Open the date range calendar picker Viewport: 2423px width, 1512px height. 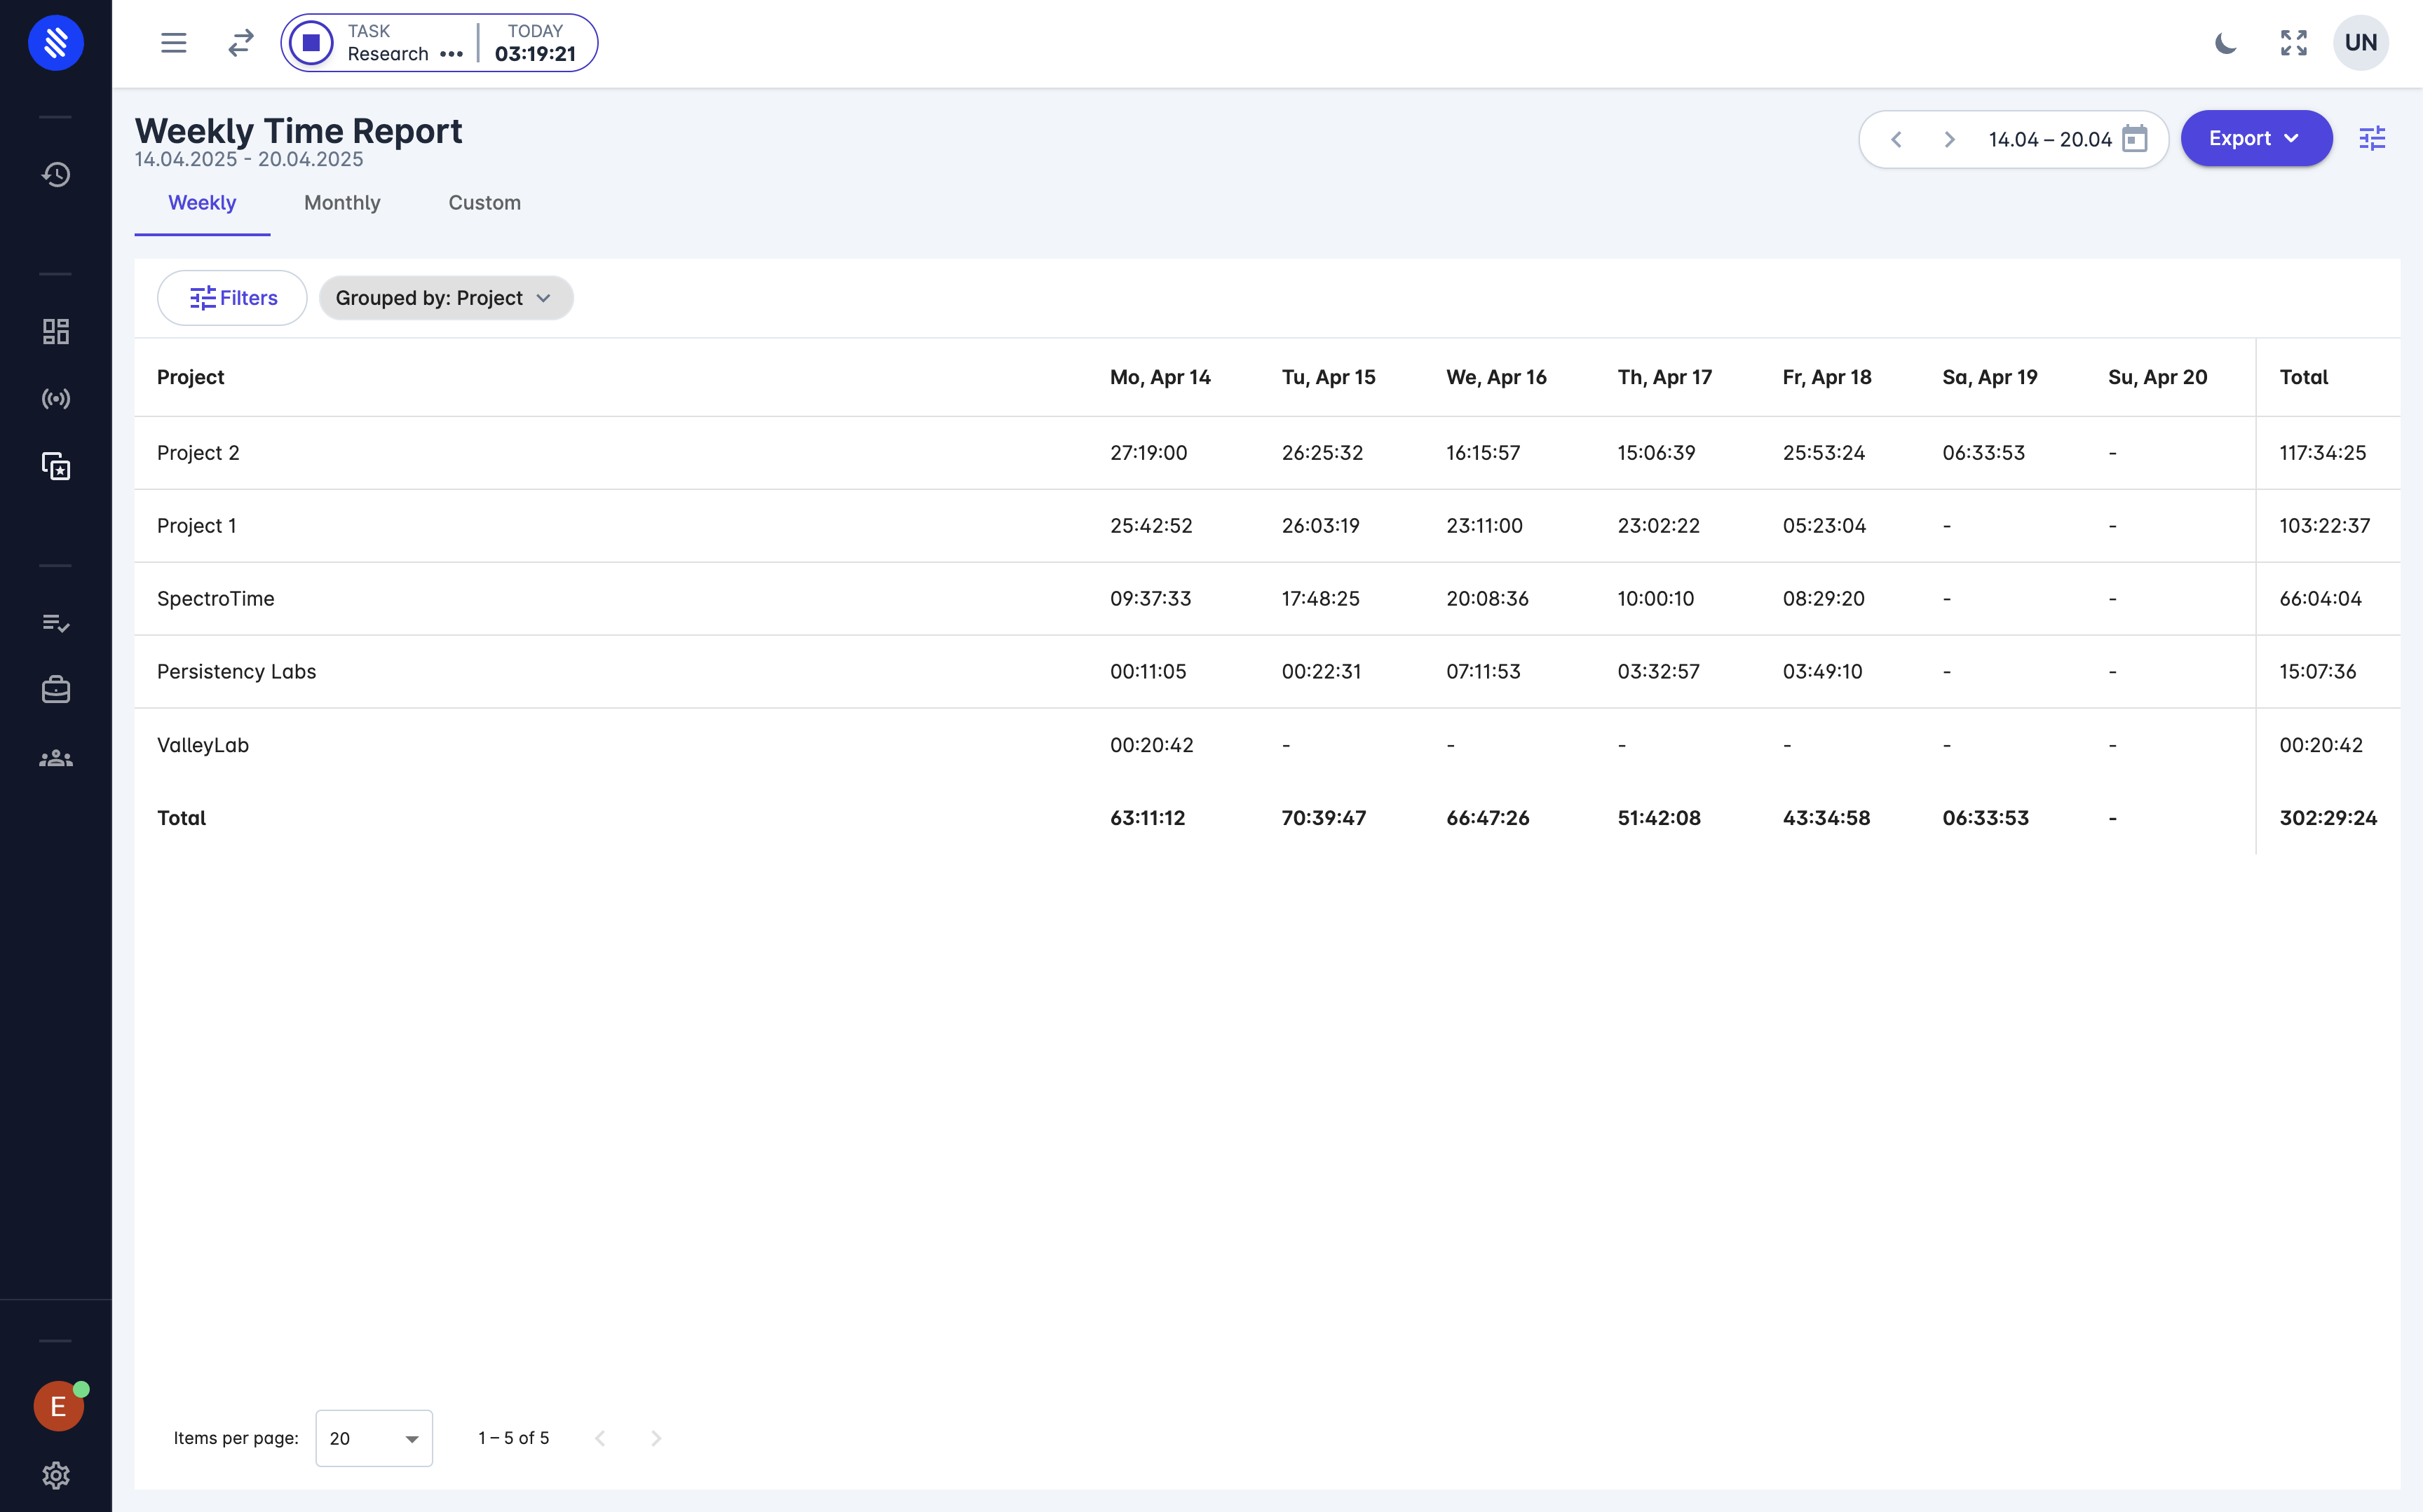pos(2134,139)
